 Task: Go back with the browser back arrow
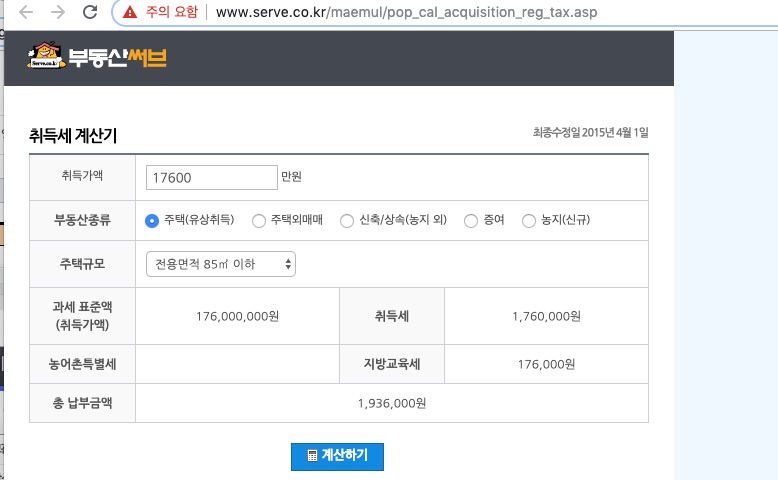[x=26, y=12]
